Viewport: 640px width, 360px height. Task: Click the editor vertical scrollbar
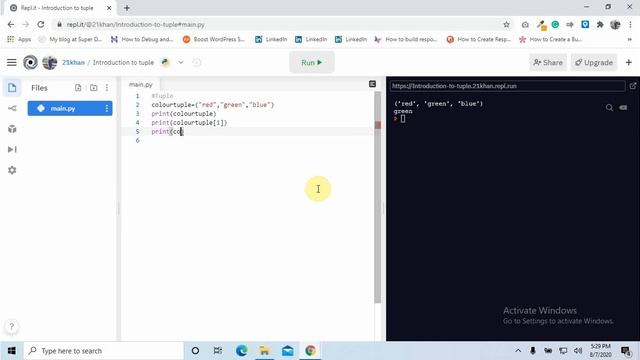pyautogui.click(x=378, y=198)
